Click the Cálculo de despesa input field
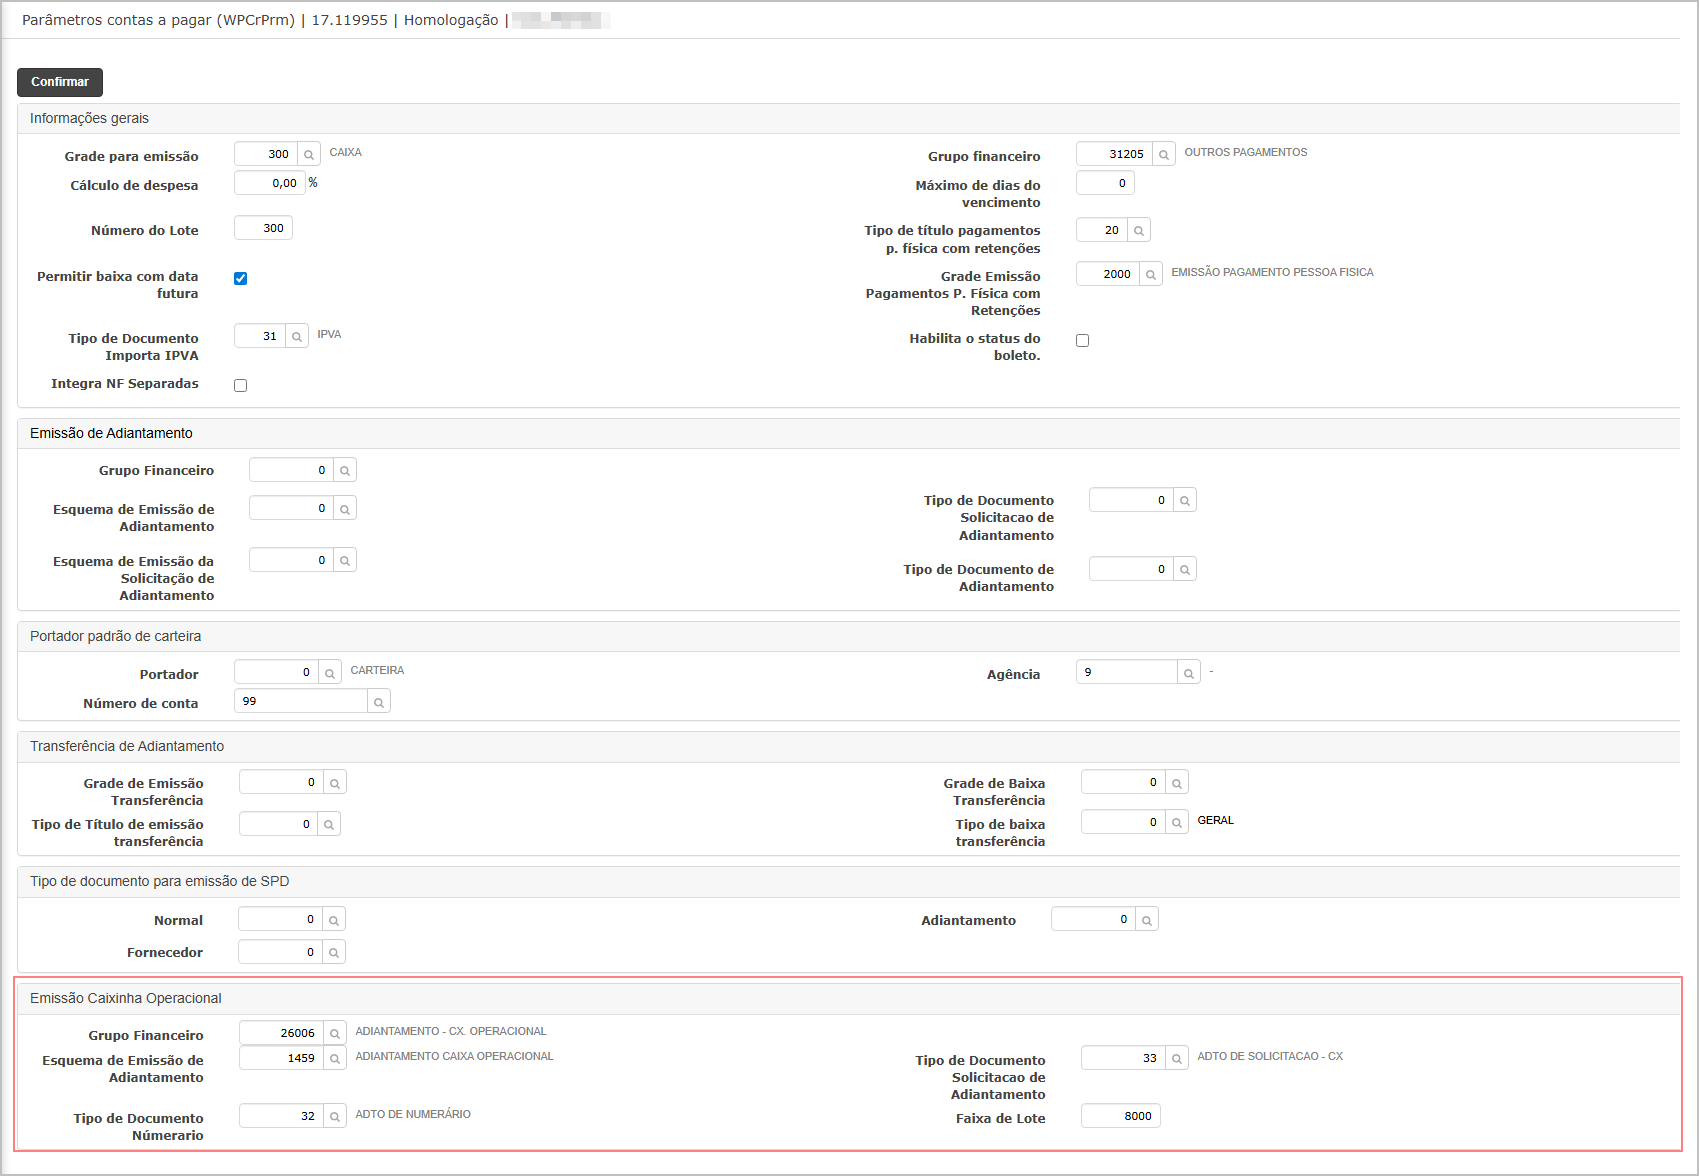 (269, 183)
